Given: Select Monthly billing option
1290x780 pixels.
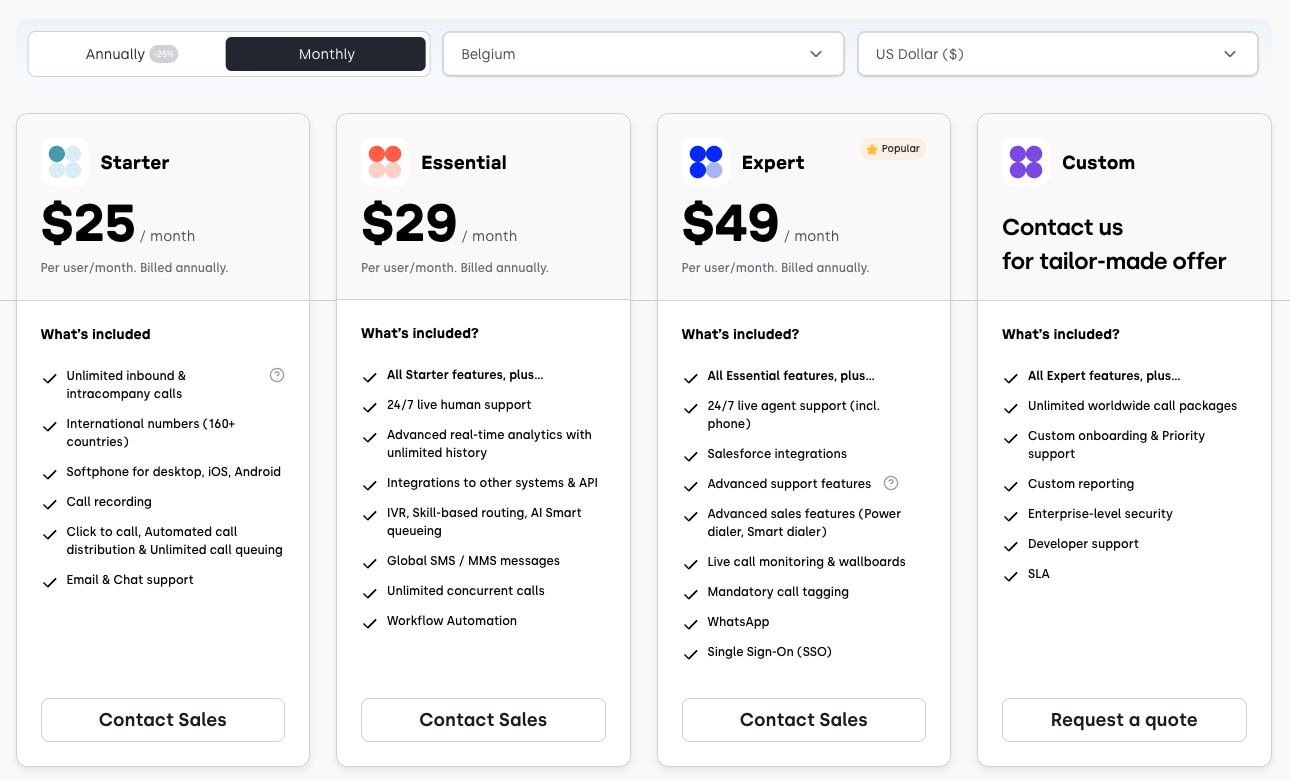Looking at the screenshot, I should [326, 54].
